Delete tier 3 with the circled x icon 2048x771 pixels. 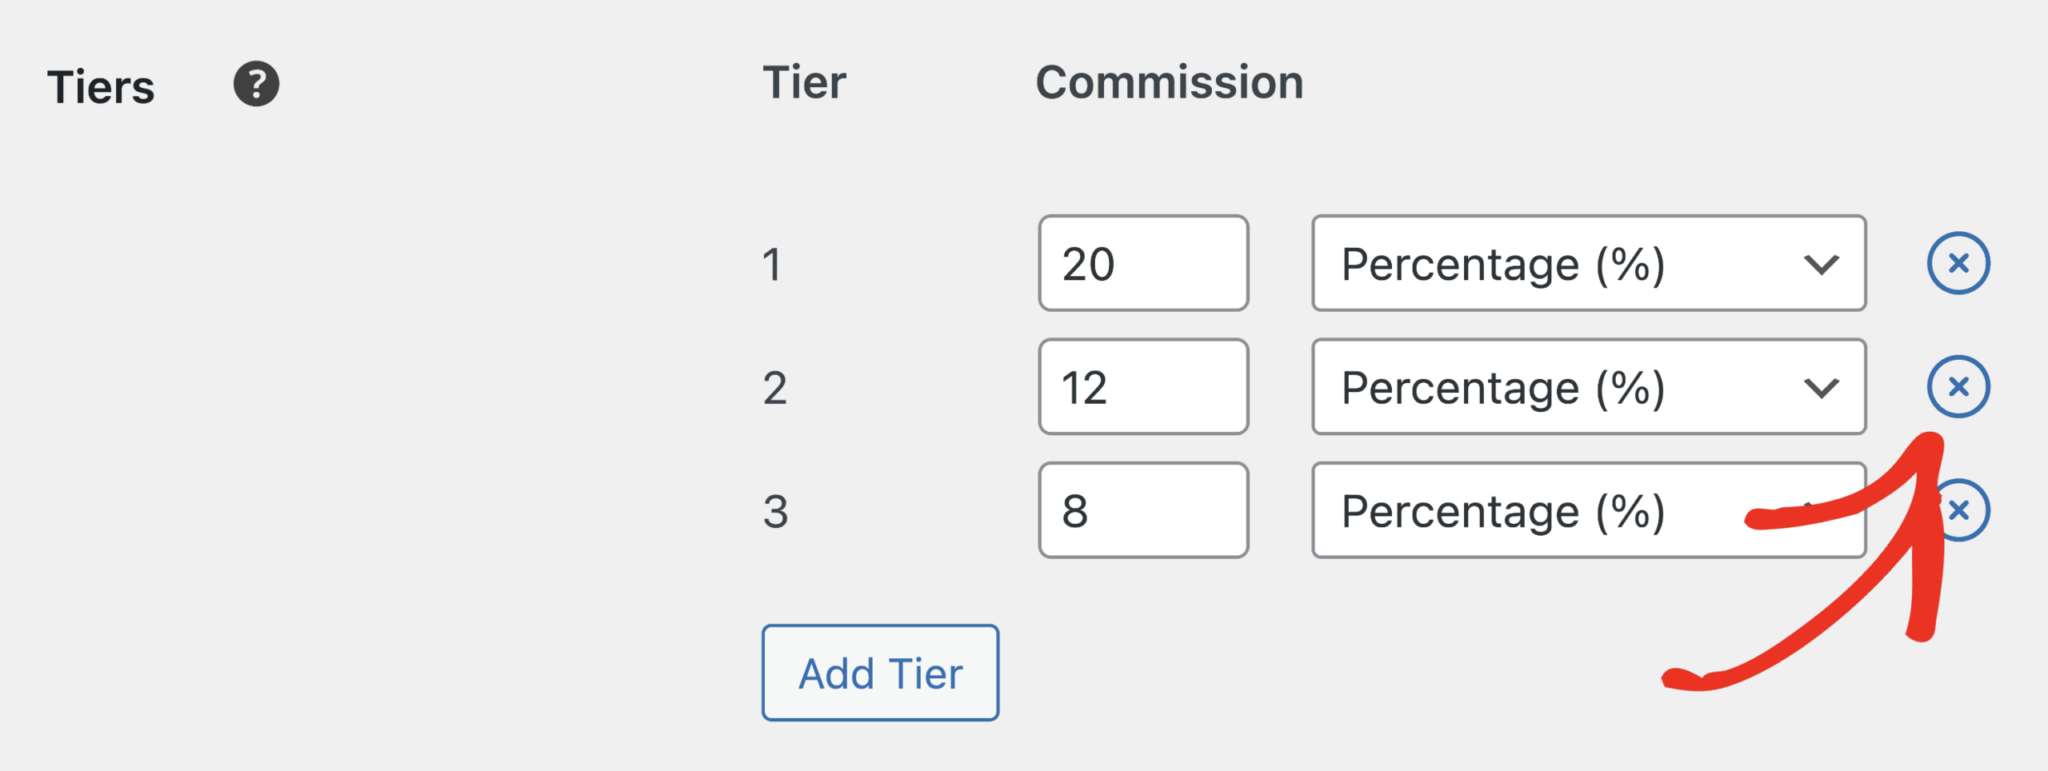coord(1957,509)
